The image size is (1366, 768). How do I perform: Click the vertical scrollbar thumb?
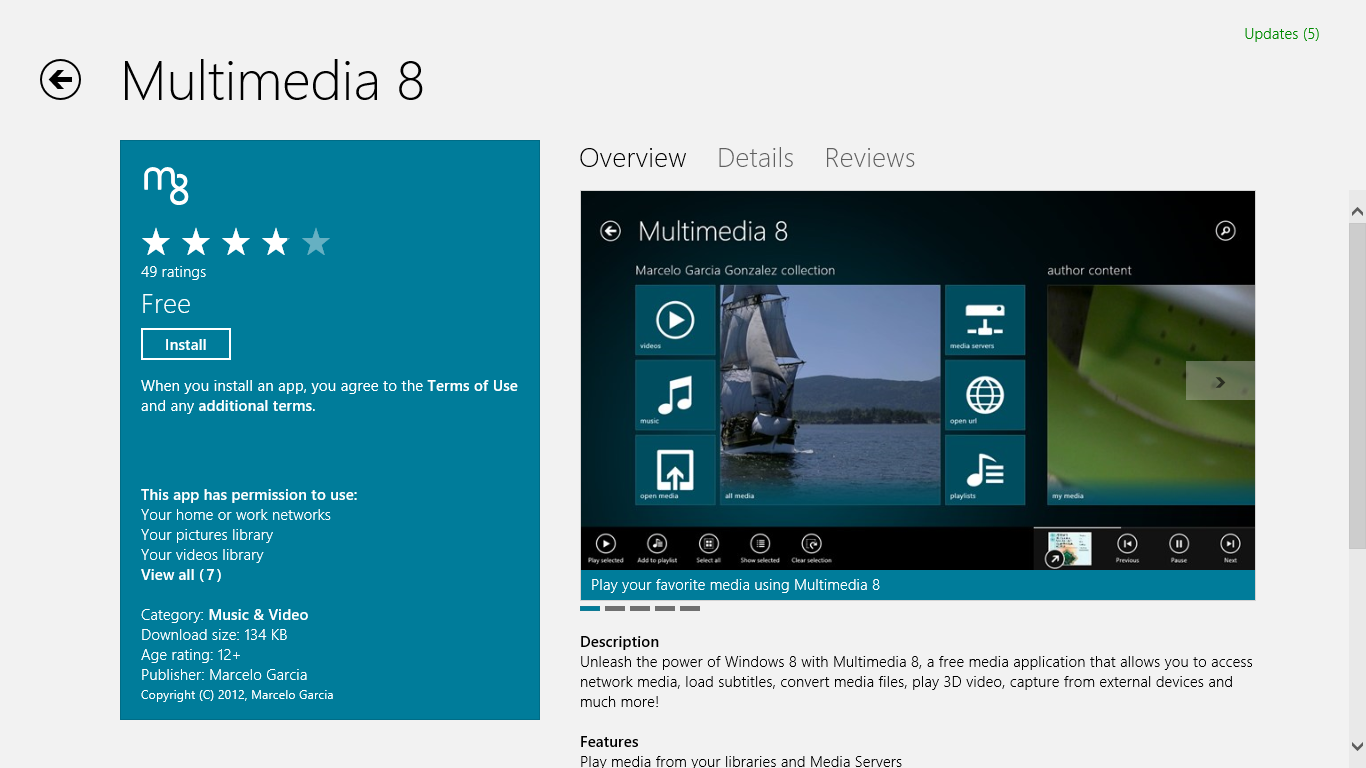coord(1357,385)
